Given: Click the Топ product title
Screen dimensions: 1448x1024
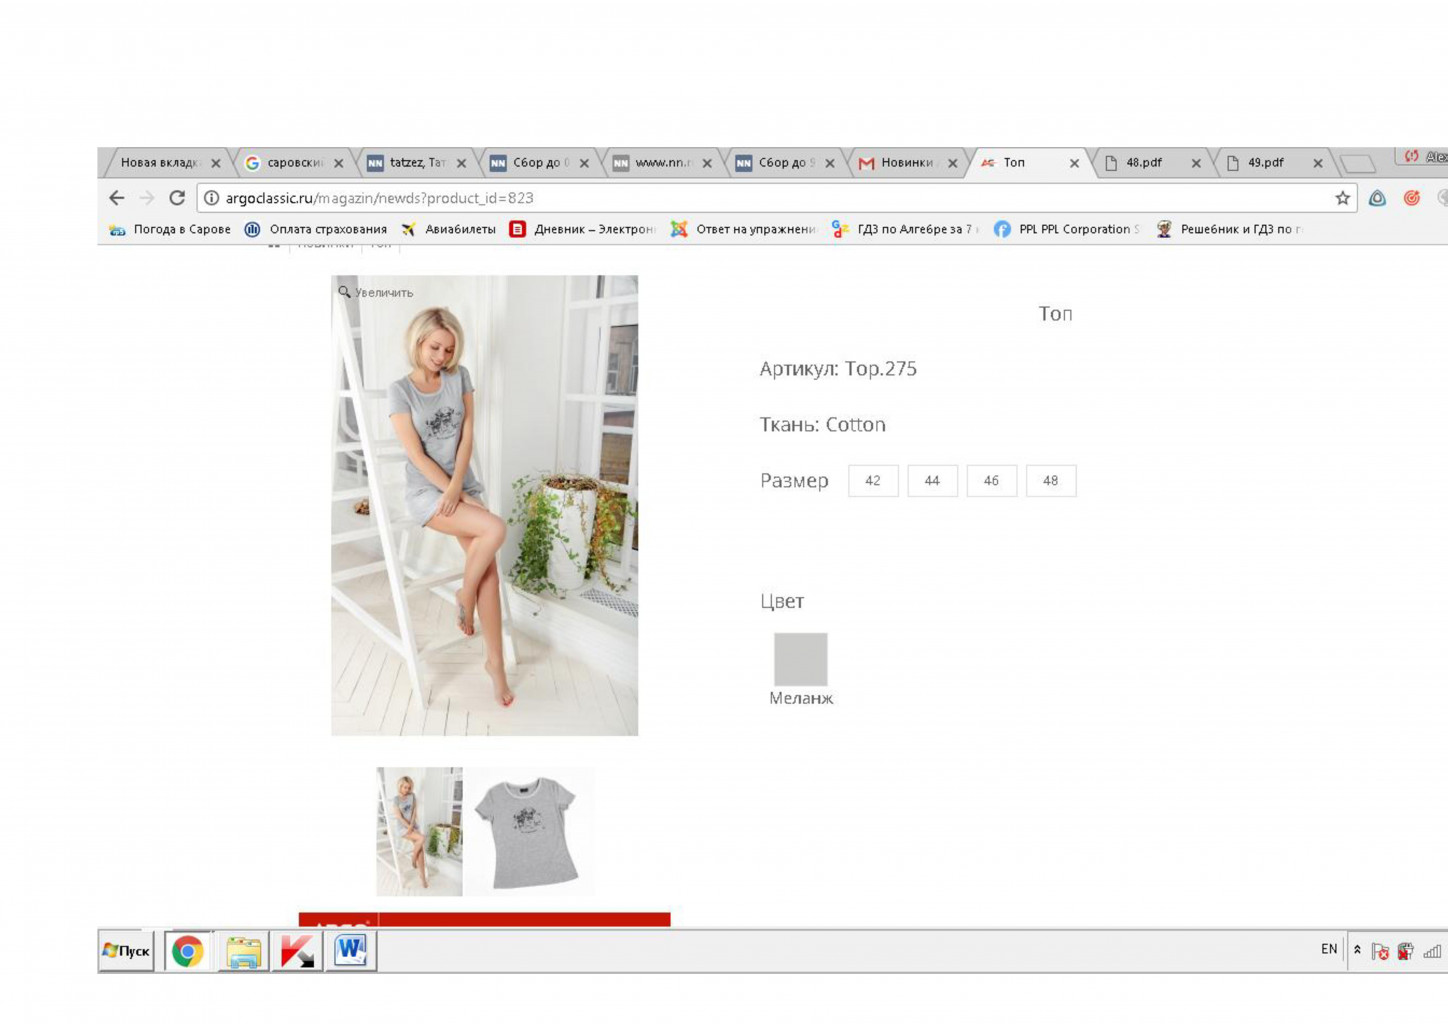Looking at the screenshot, I should point(1055,313).
